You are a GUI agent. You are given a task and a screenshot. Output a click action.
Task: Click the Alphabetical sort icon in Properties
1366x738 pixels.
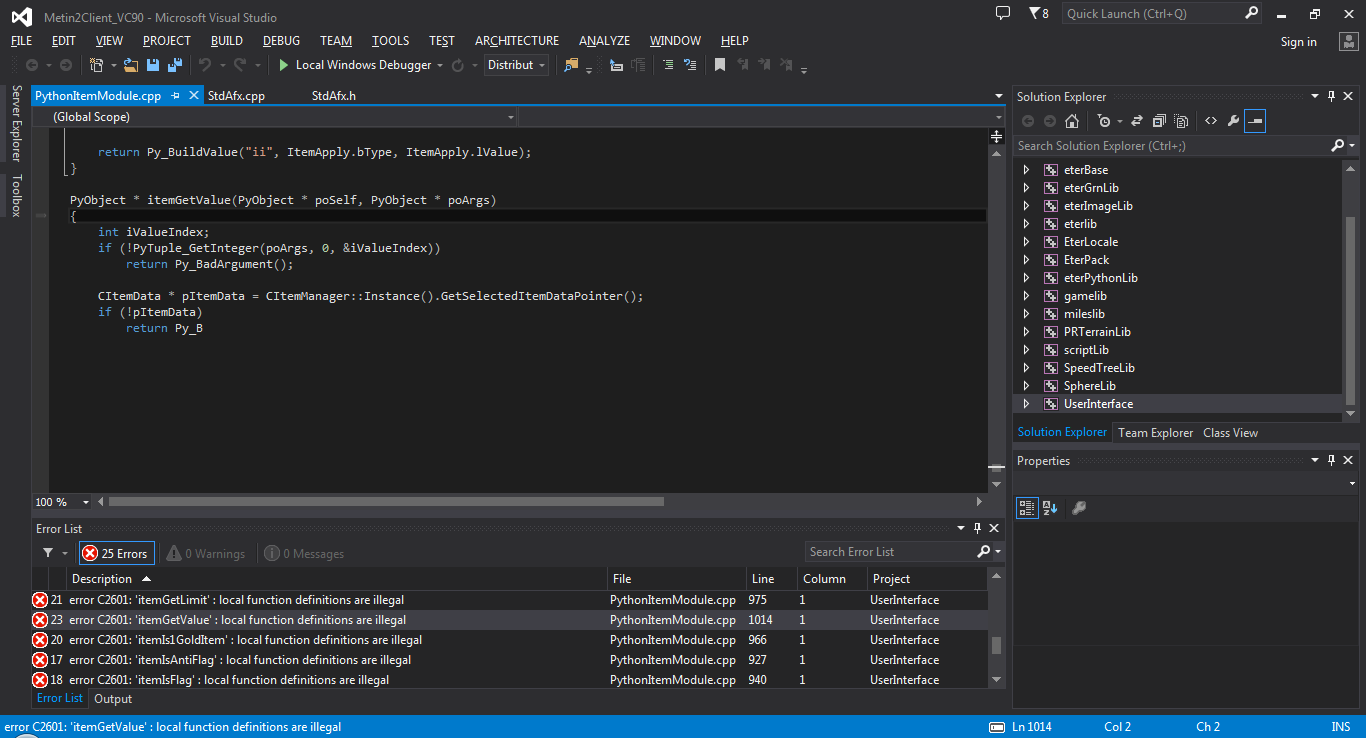(x=1050, y=508)
